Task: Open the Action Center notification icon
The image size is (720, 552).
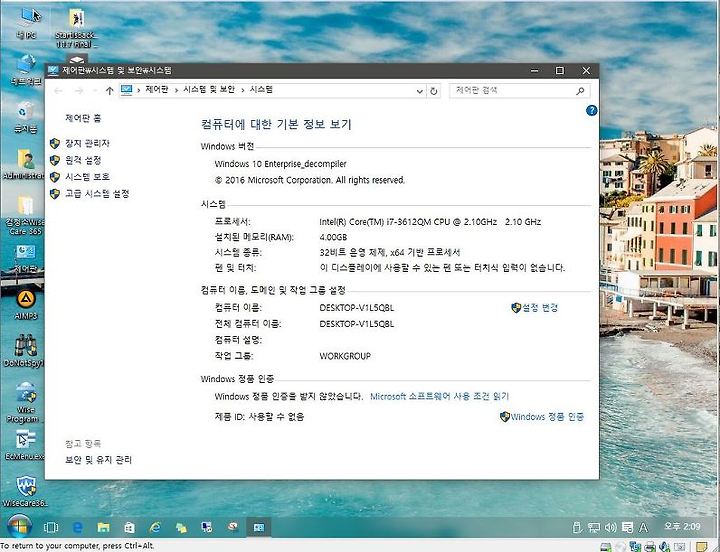Action: 627,528
